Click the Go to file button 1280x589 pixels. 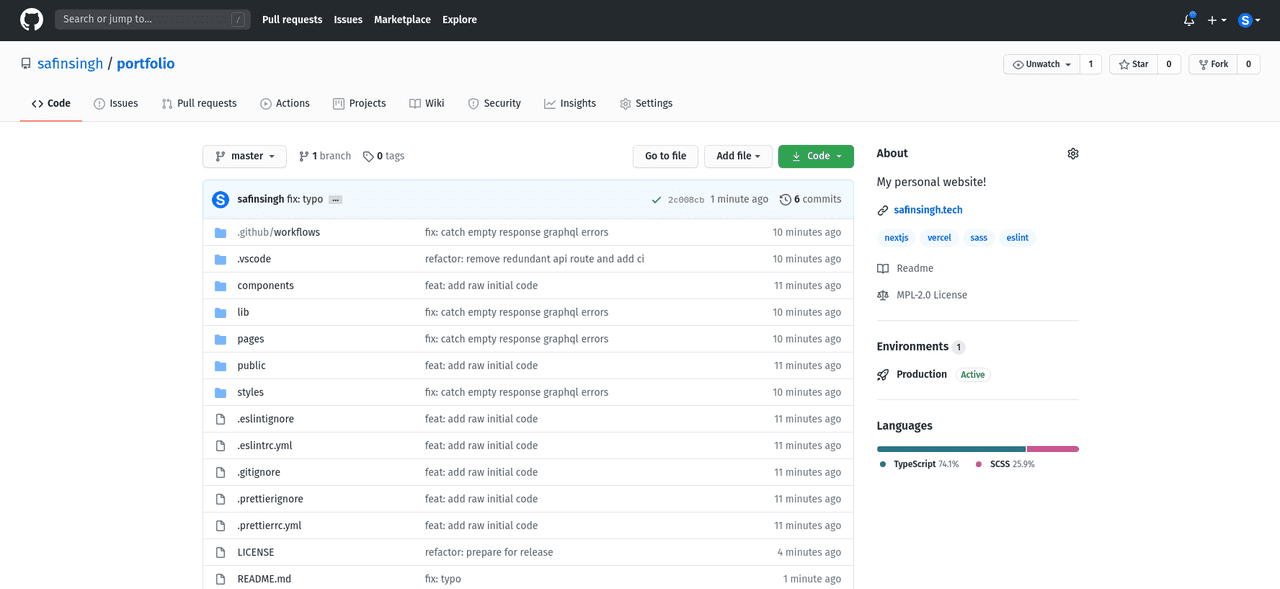(x=665, y=156)
